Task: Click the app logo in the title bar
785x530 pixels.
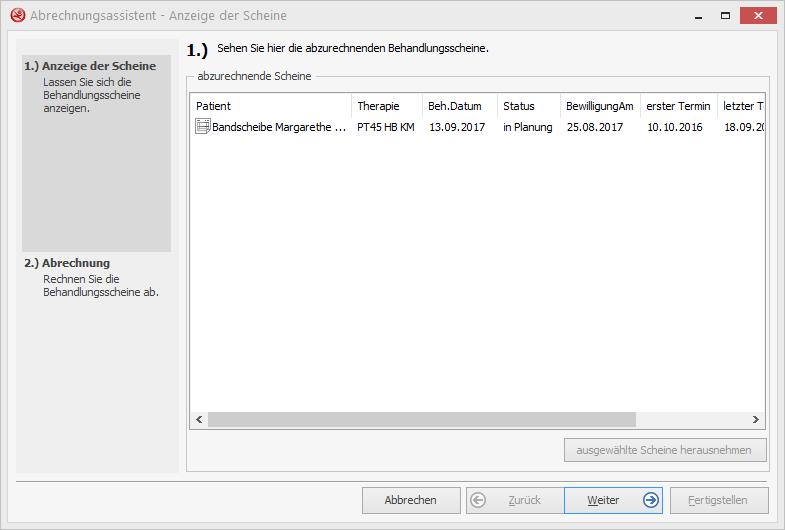Action: (x=17, y=15)
